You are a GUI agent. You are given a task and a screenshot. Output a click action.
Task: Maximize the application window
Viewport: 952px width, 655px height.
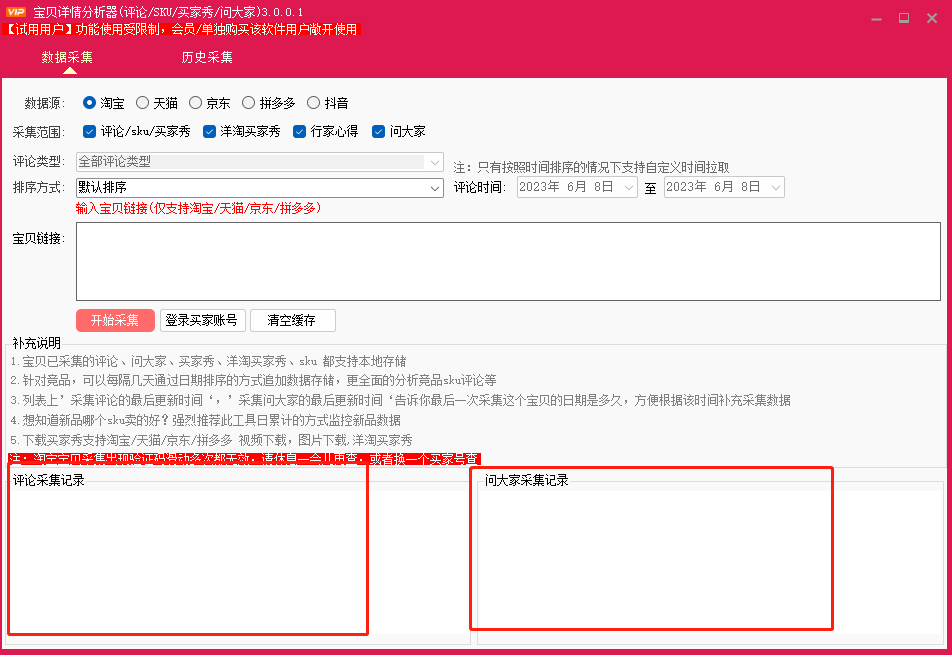pyautogui.click(x=904, y=18)
